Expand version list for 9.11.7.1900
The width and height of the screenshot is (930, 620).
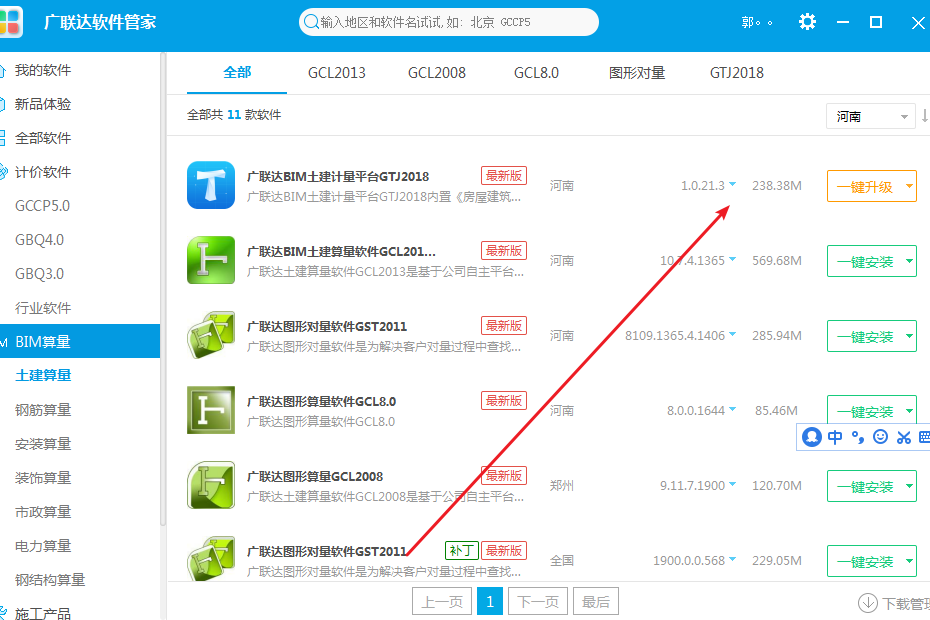coord(732,485)
